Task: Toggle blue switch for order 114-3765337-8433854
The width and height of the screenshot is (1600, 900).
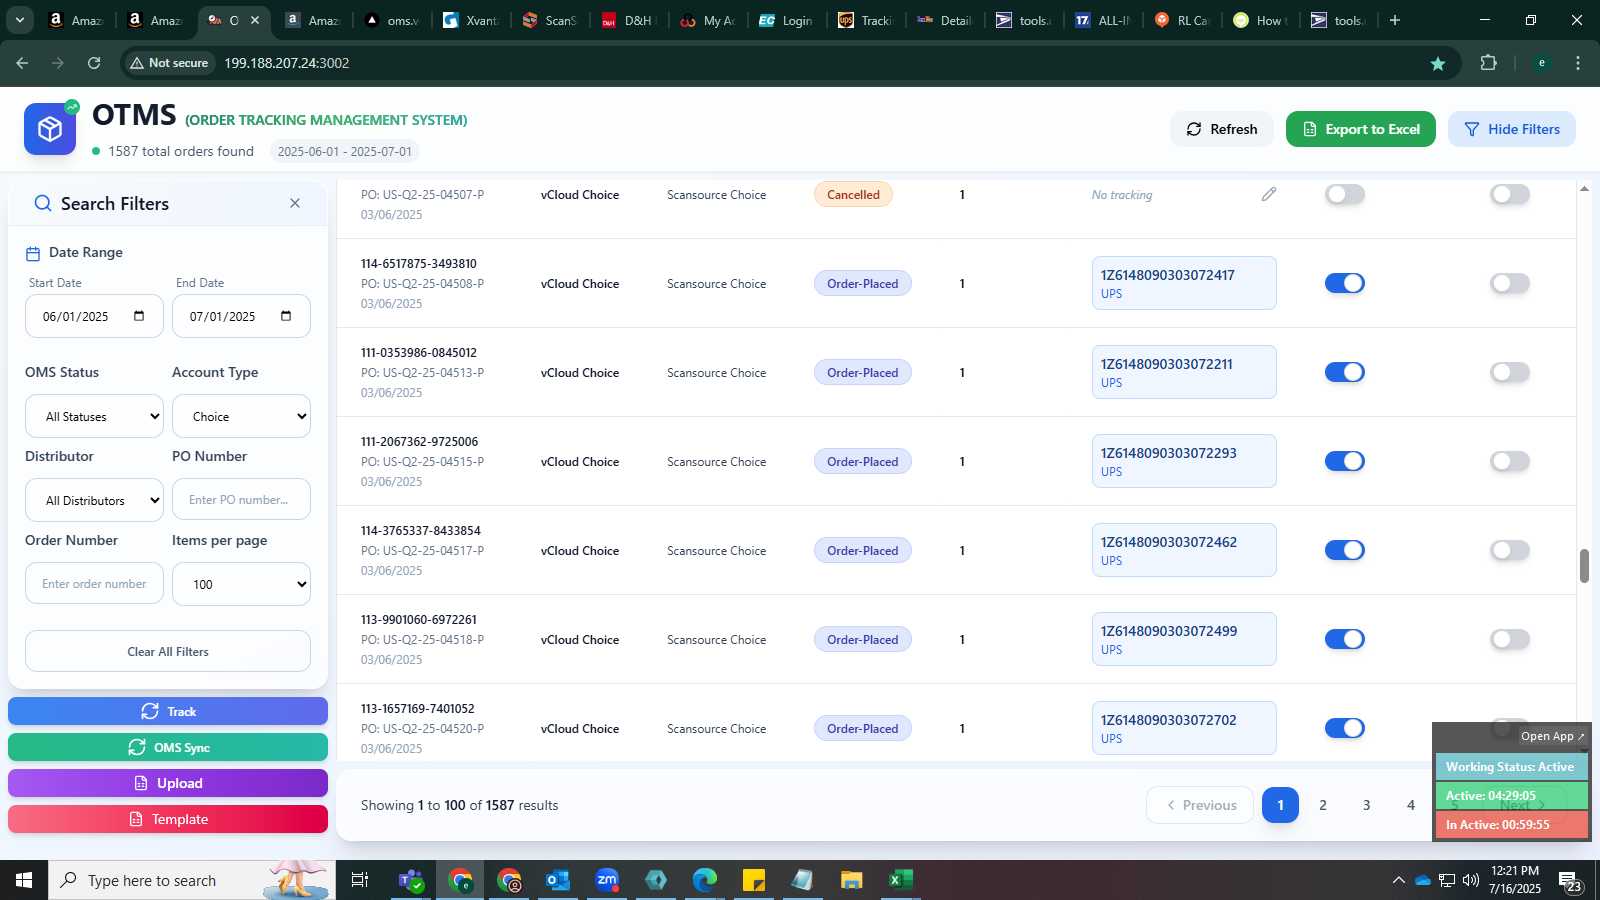Action: (x=1345, y=550)
